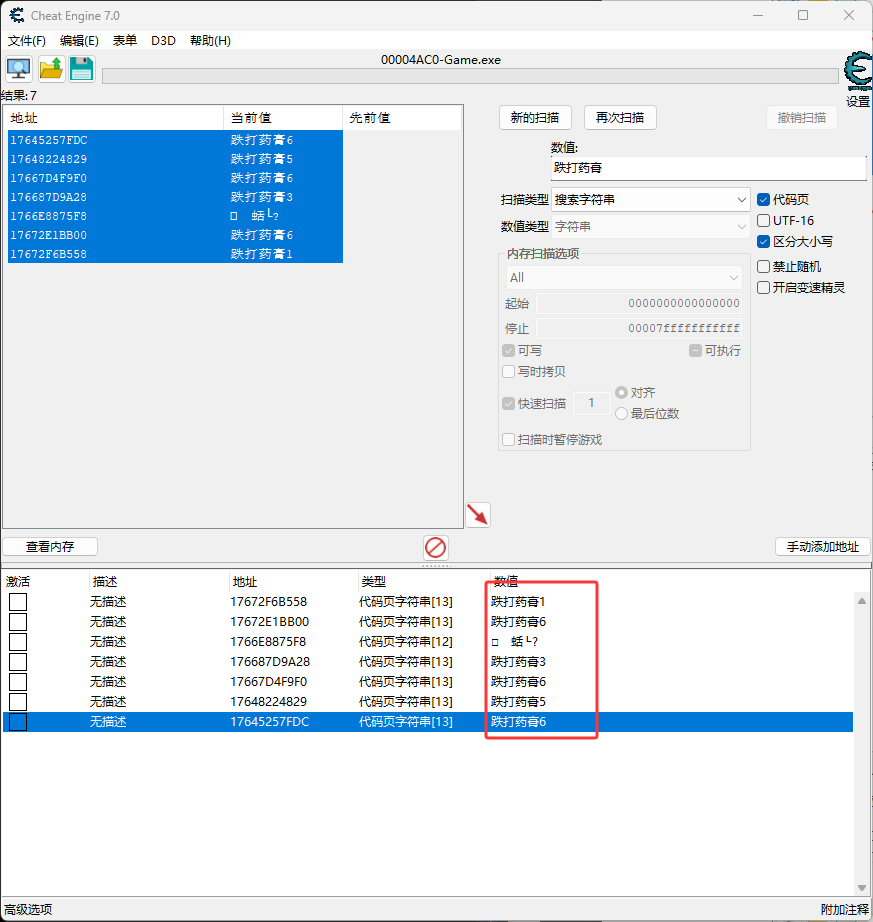Click the 当前值 column header
This screenshot has height=922, width=873.
[x=283, y=118]
